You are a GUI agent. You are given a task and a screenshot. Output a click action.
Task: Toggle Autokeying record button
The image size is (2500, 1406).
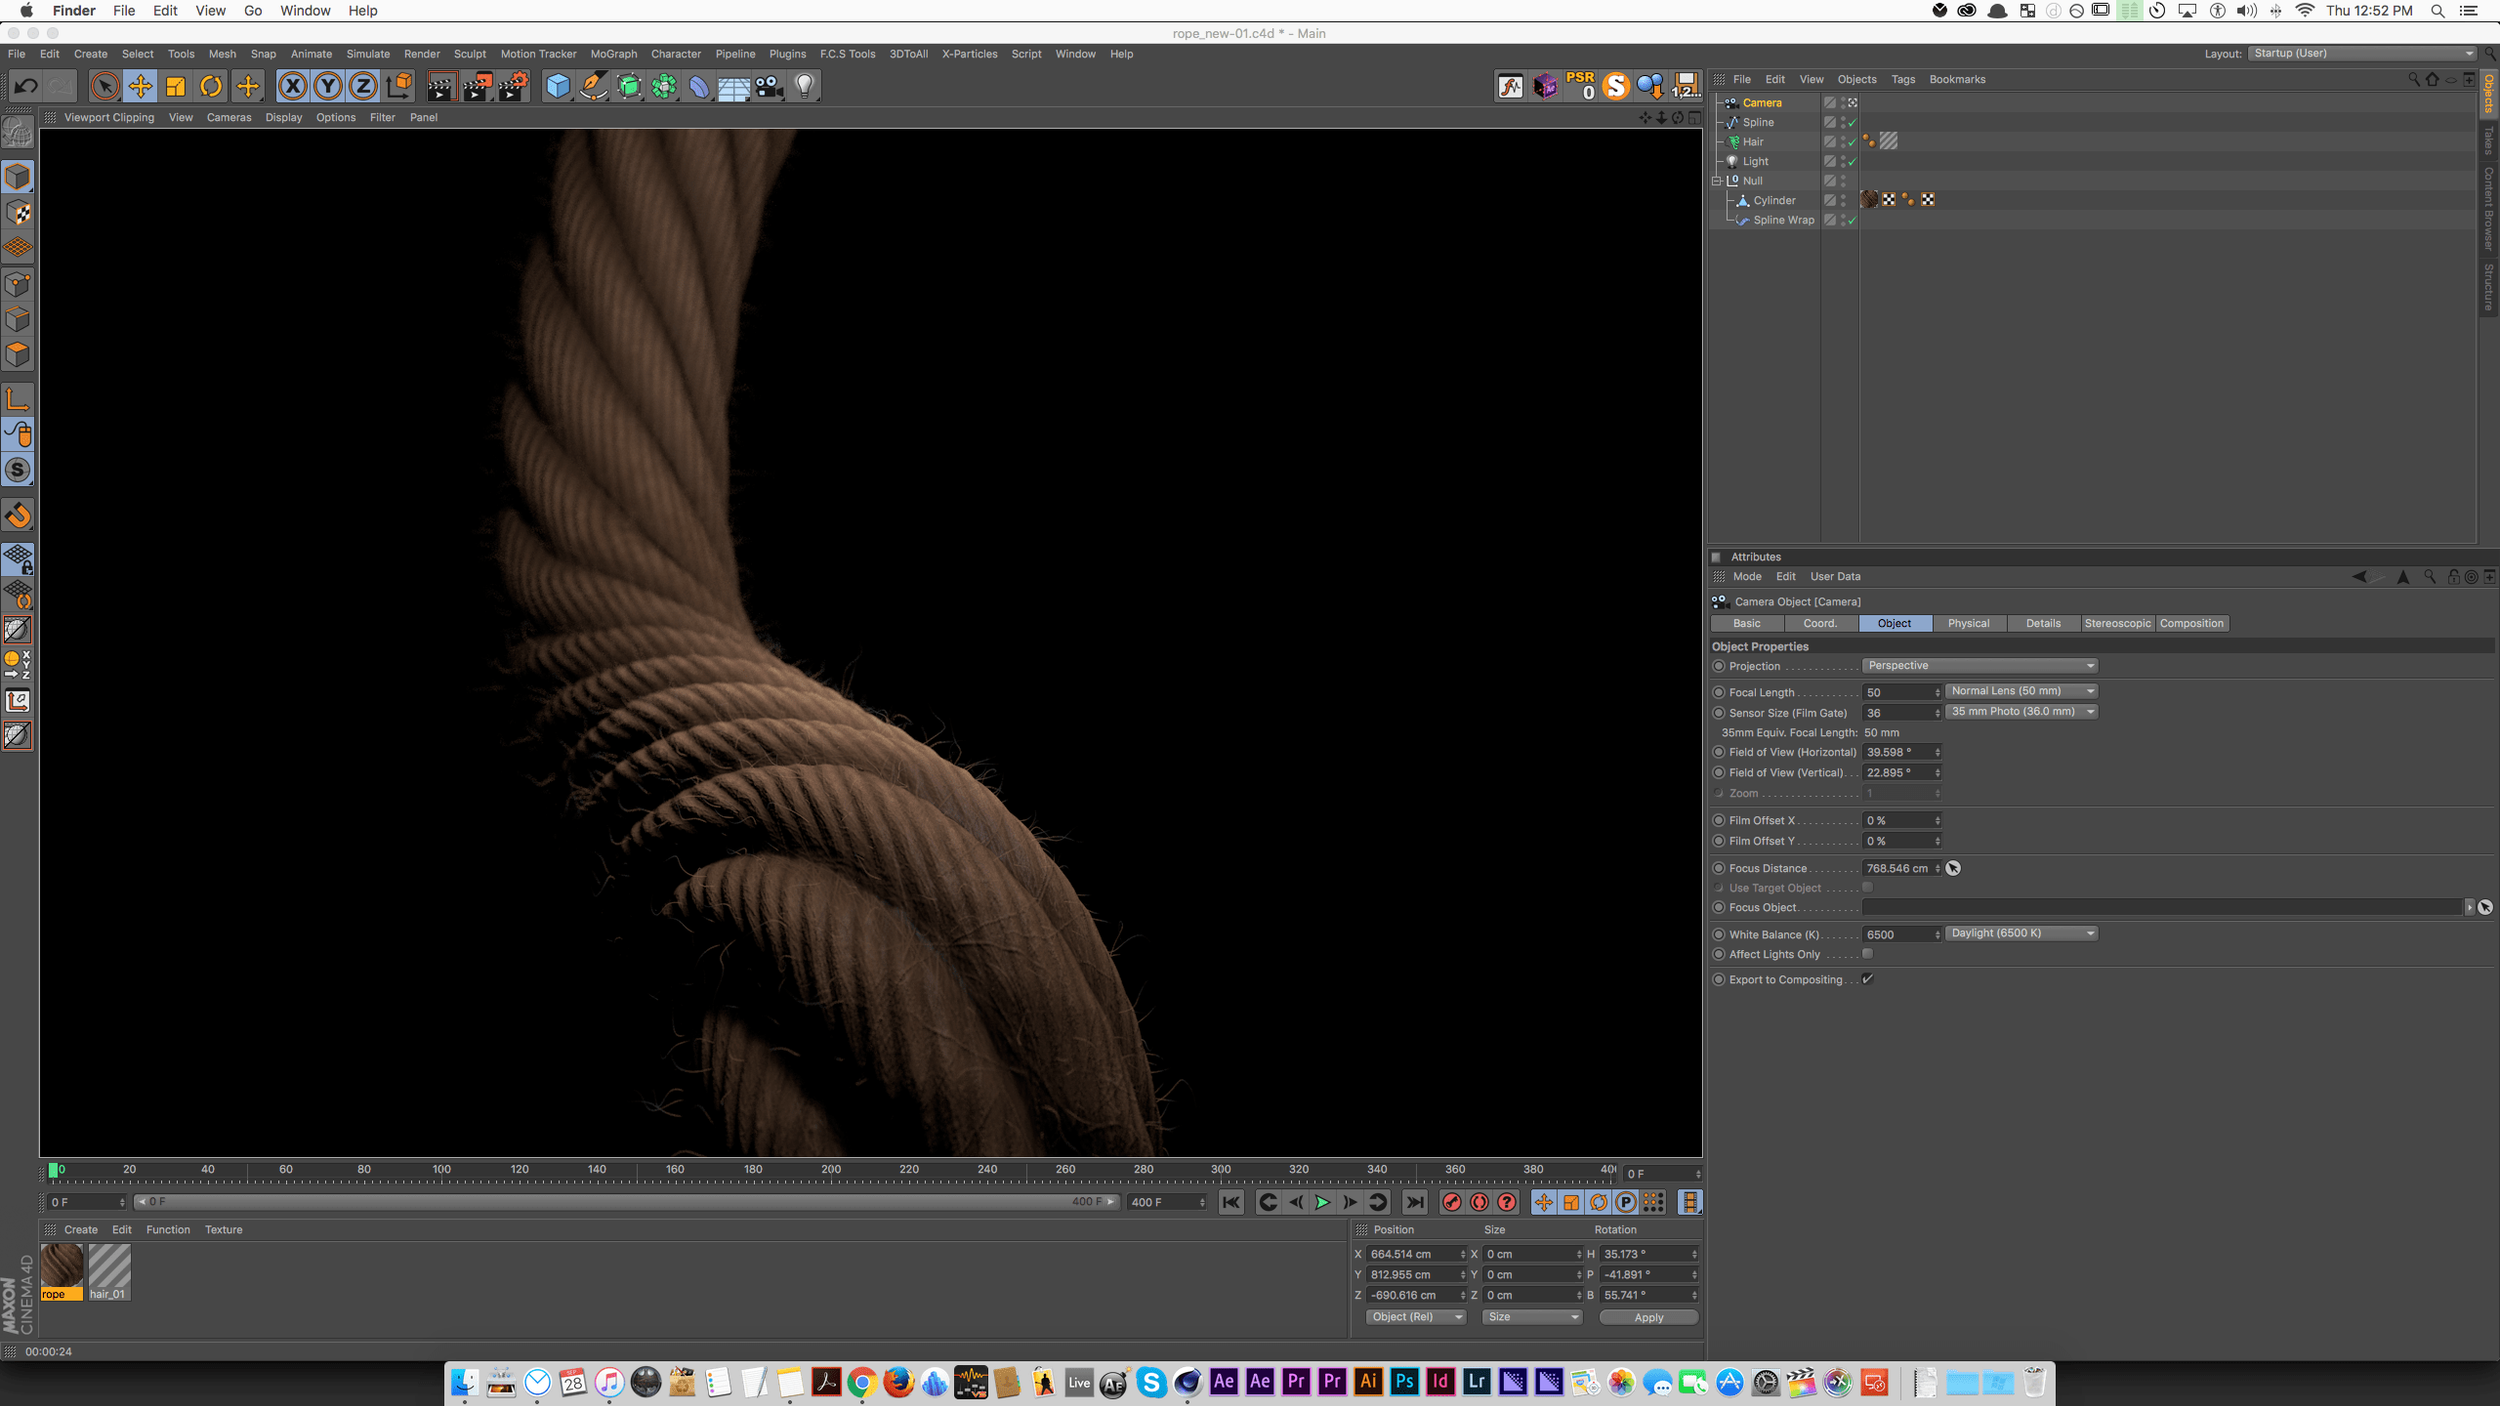click(x=1480, y=1202)
